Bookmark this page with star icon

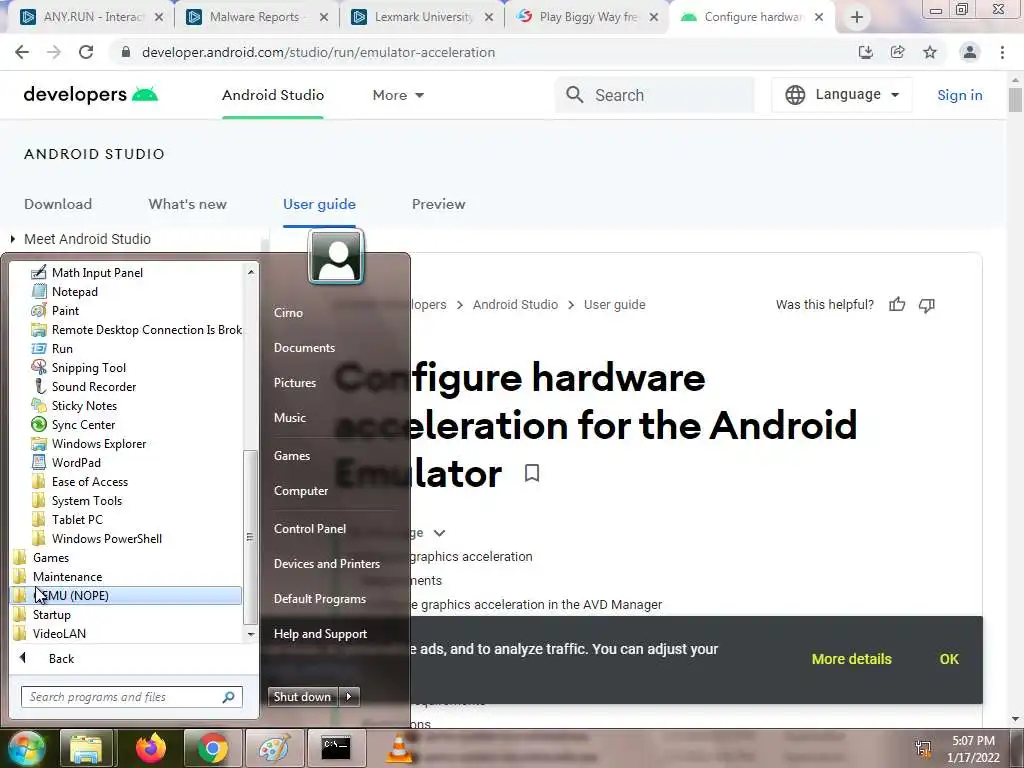930,52
